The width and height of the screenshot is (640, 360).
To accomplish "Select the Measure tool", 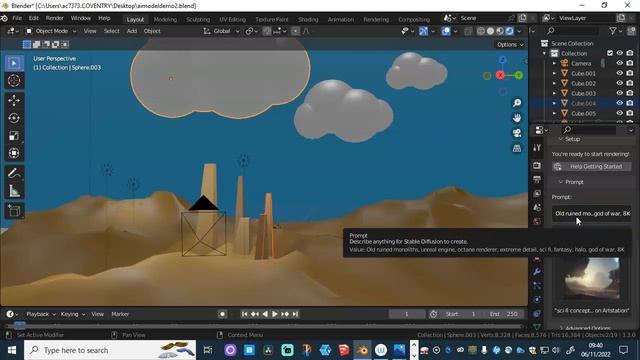I will pyautogui.click(x=14, y=191).
